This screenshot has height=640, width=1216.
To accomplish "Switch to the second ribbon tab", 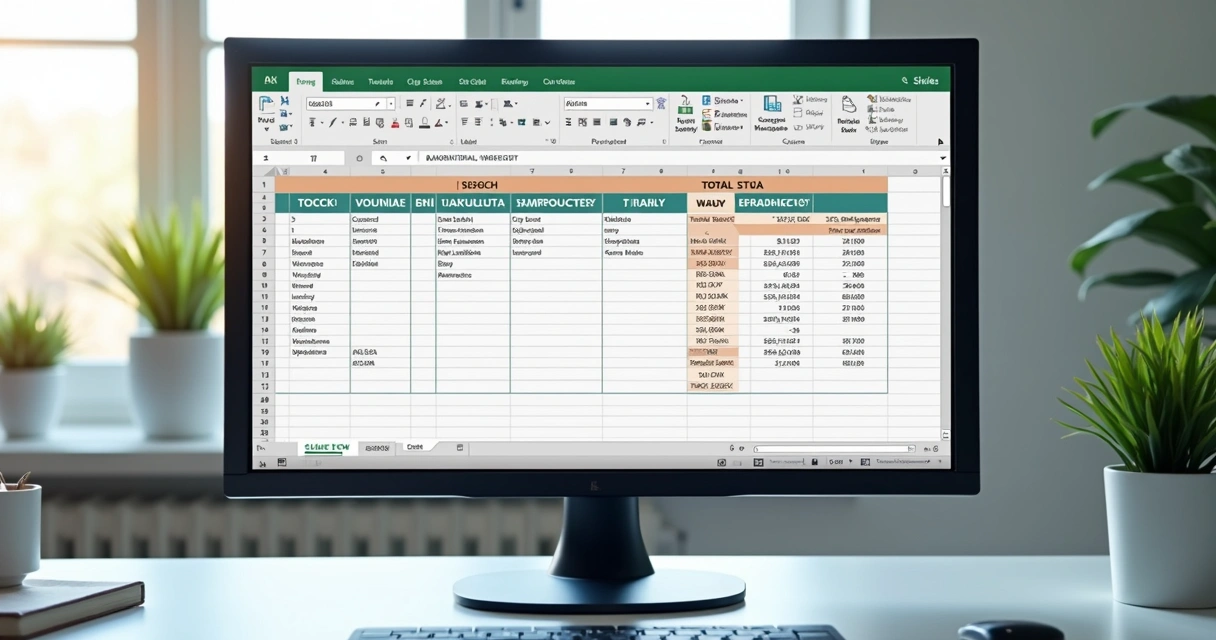I will click(344, 81).
